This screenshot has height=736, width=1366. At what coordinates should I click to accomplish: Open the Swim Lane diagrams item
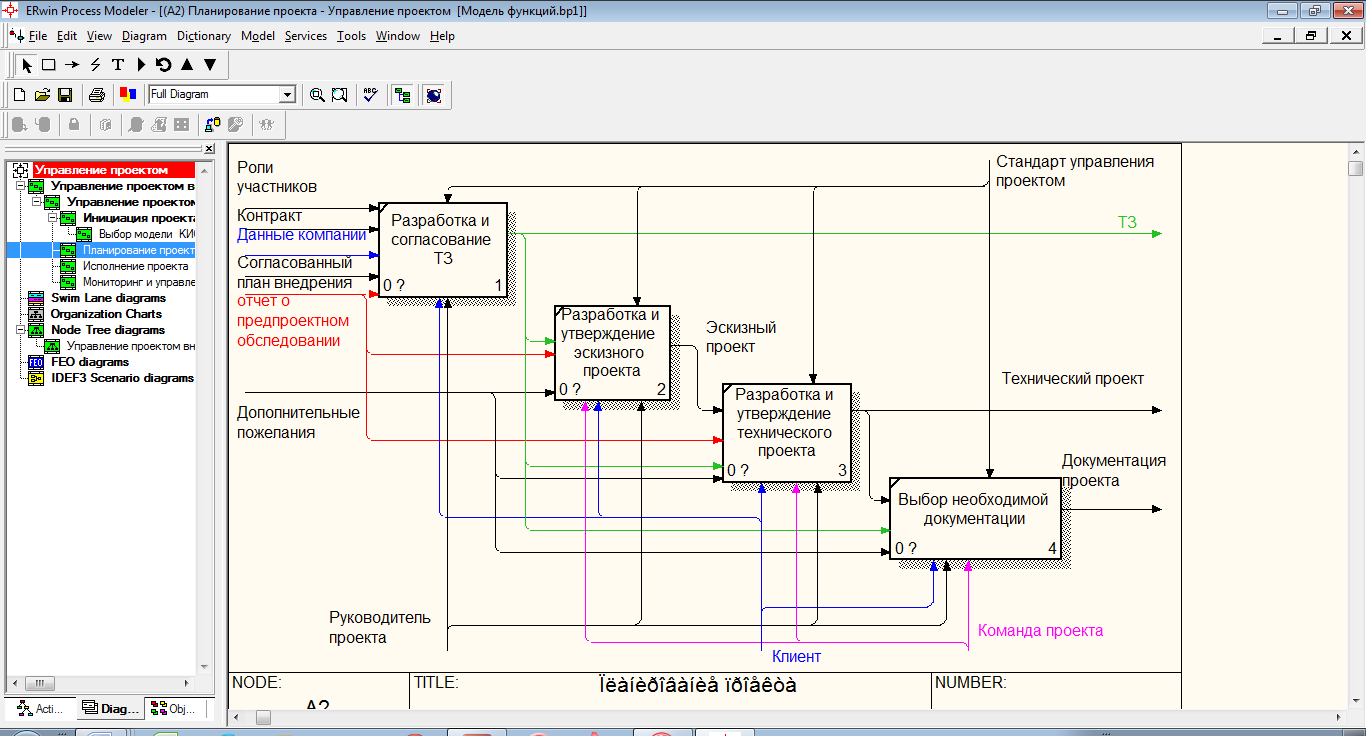108,298
